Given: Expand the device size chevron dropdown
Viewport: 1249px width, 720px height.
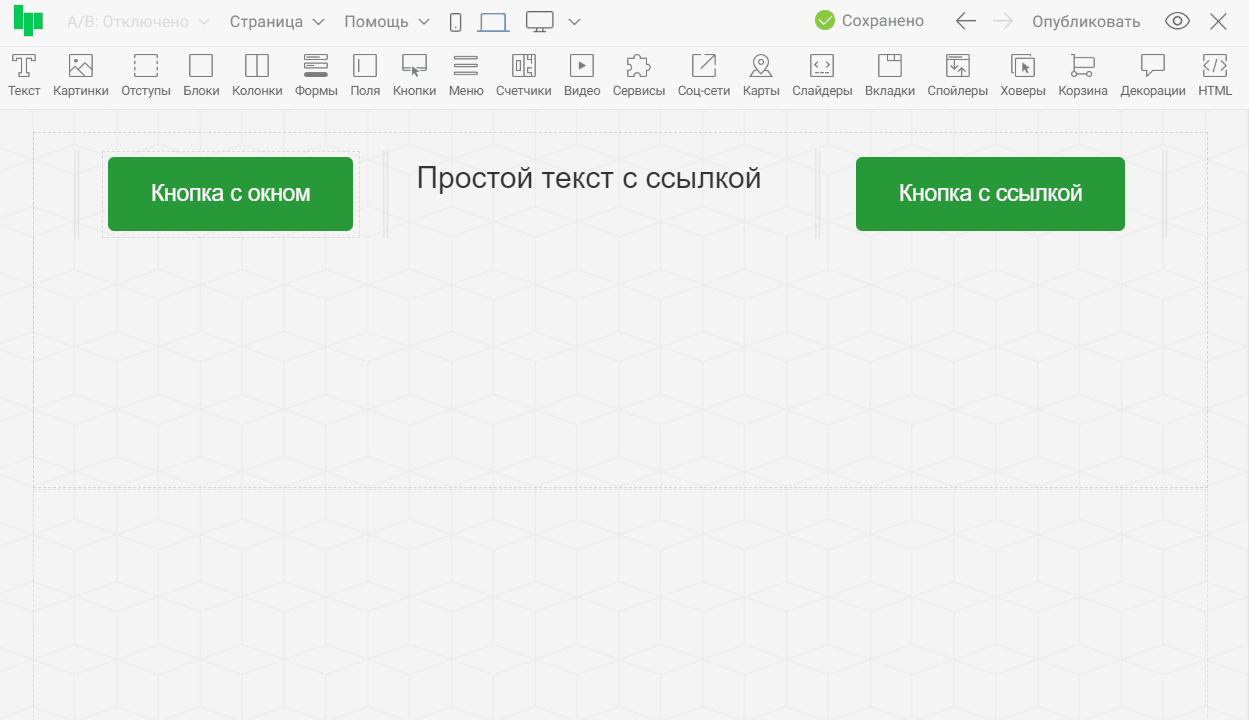Looking at the screenshot, I should 574,22.
